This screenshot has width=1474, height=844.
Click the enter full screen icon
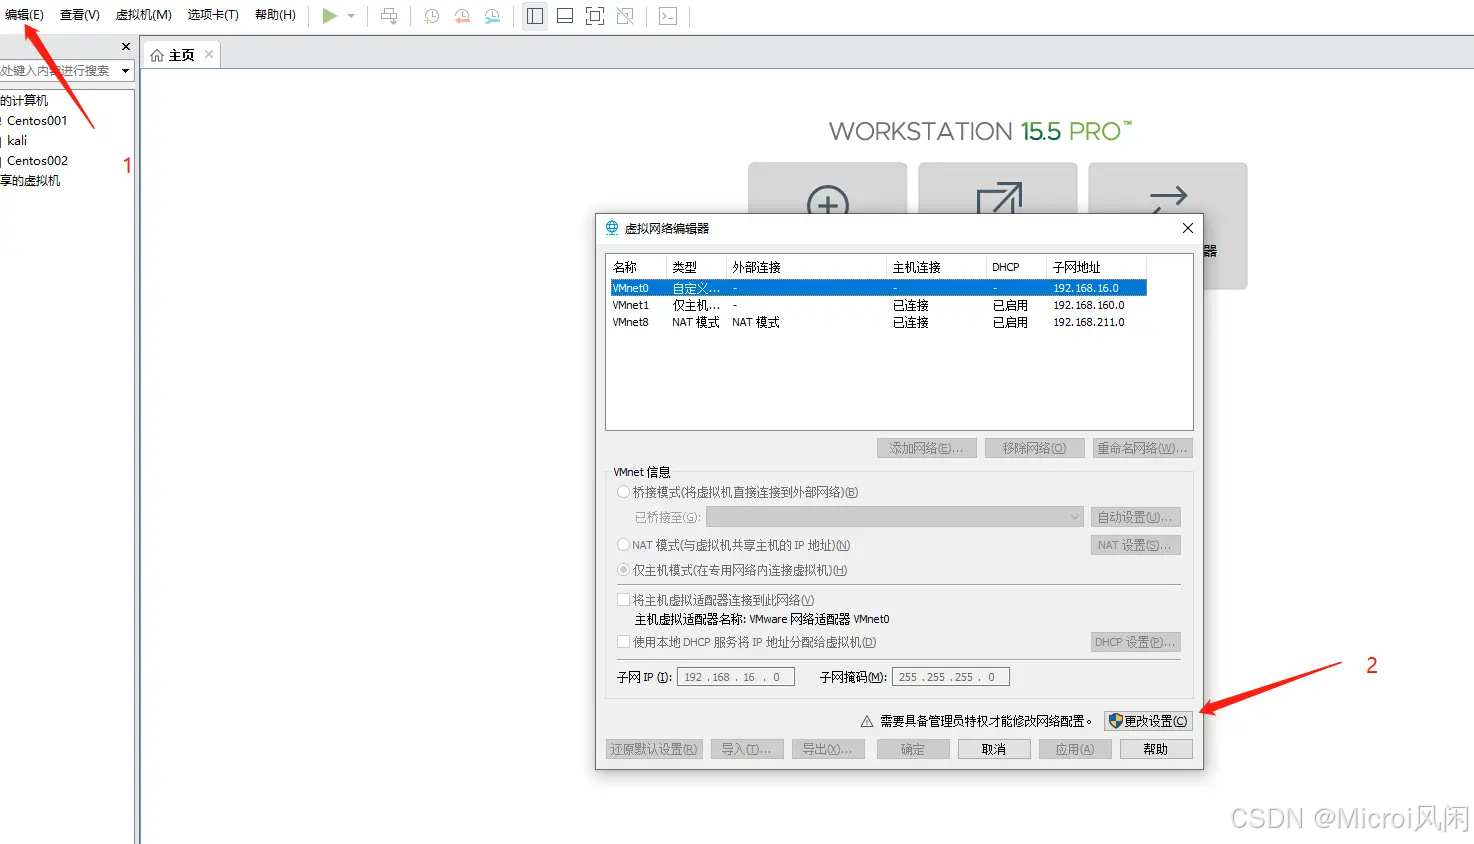[595, 16]
